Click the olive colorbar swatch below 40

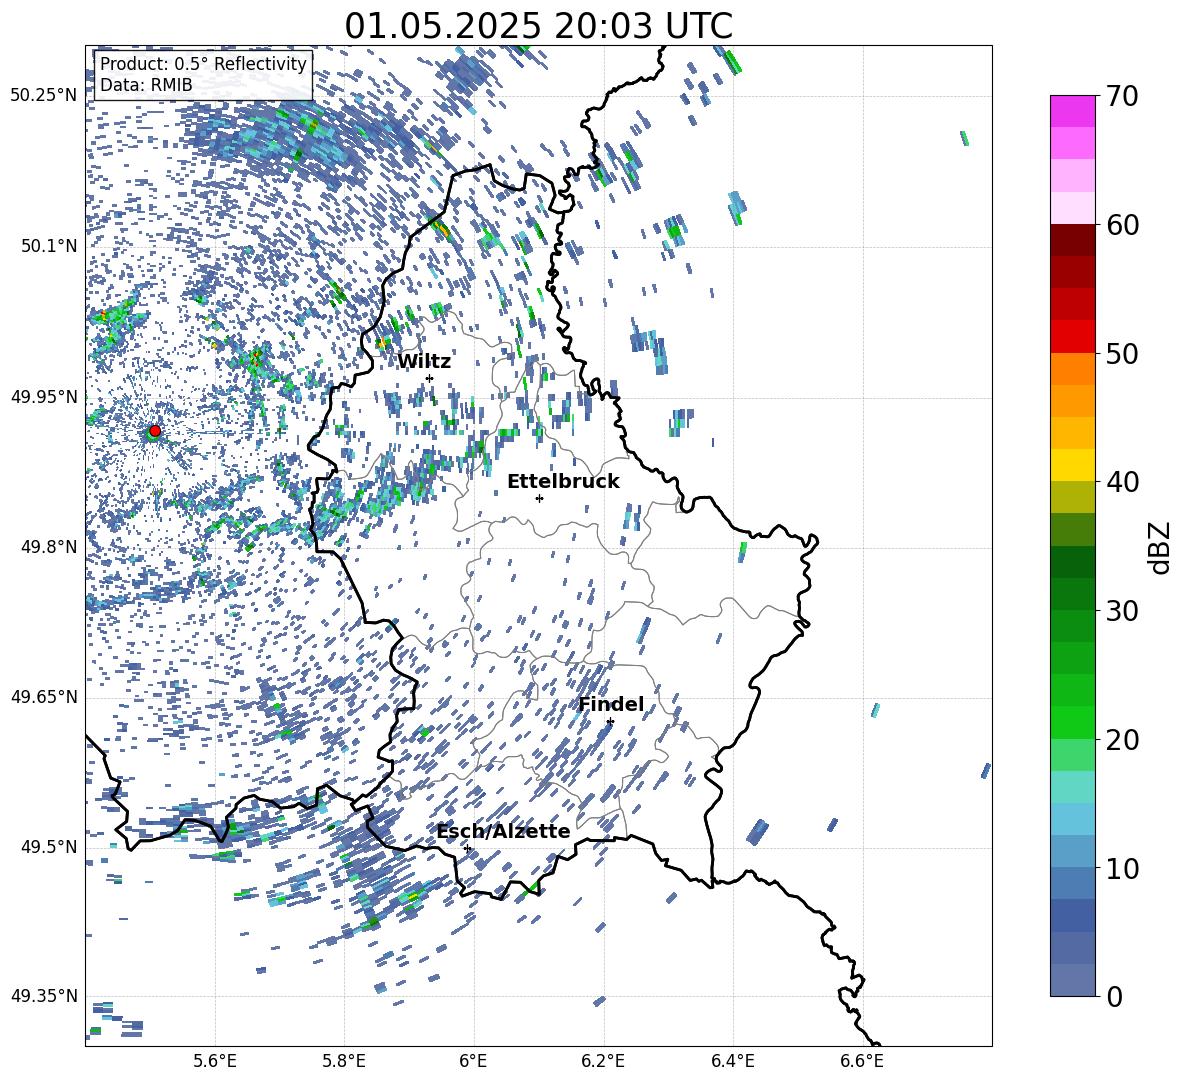click(1073, 497)
